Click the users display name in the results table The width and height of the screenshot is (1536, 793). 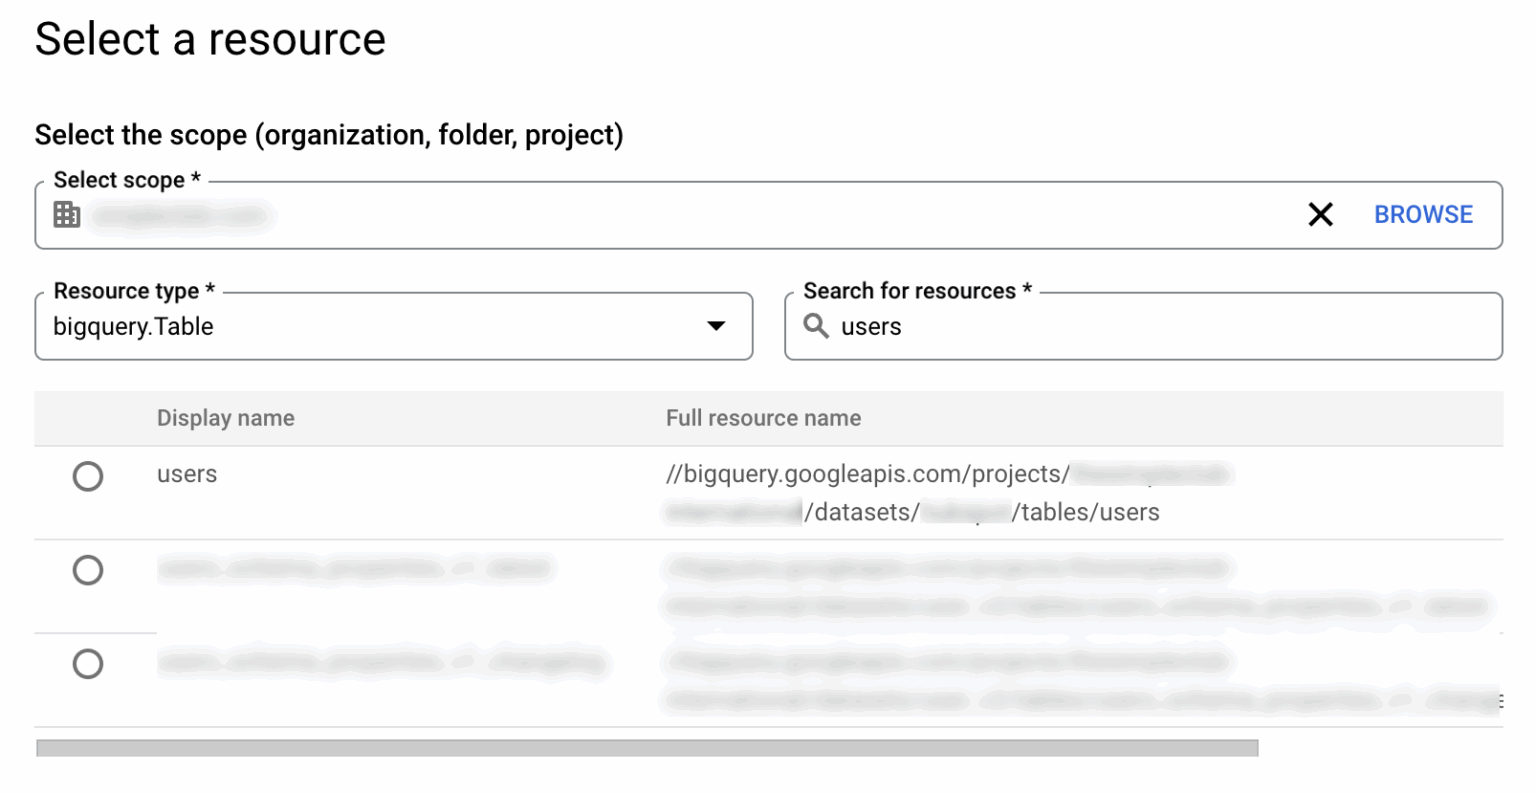[186, 474]
